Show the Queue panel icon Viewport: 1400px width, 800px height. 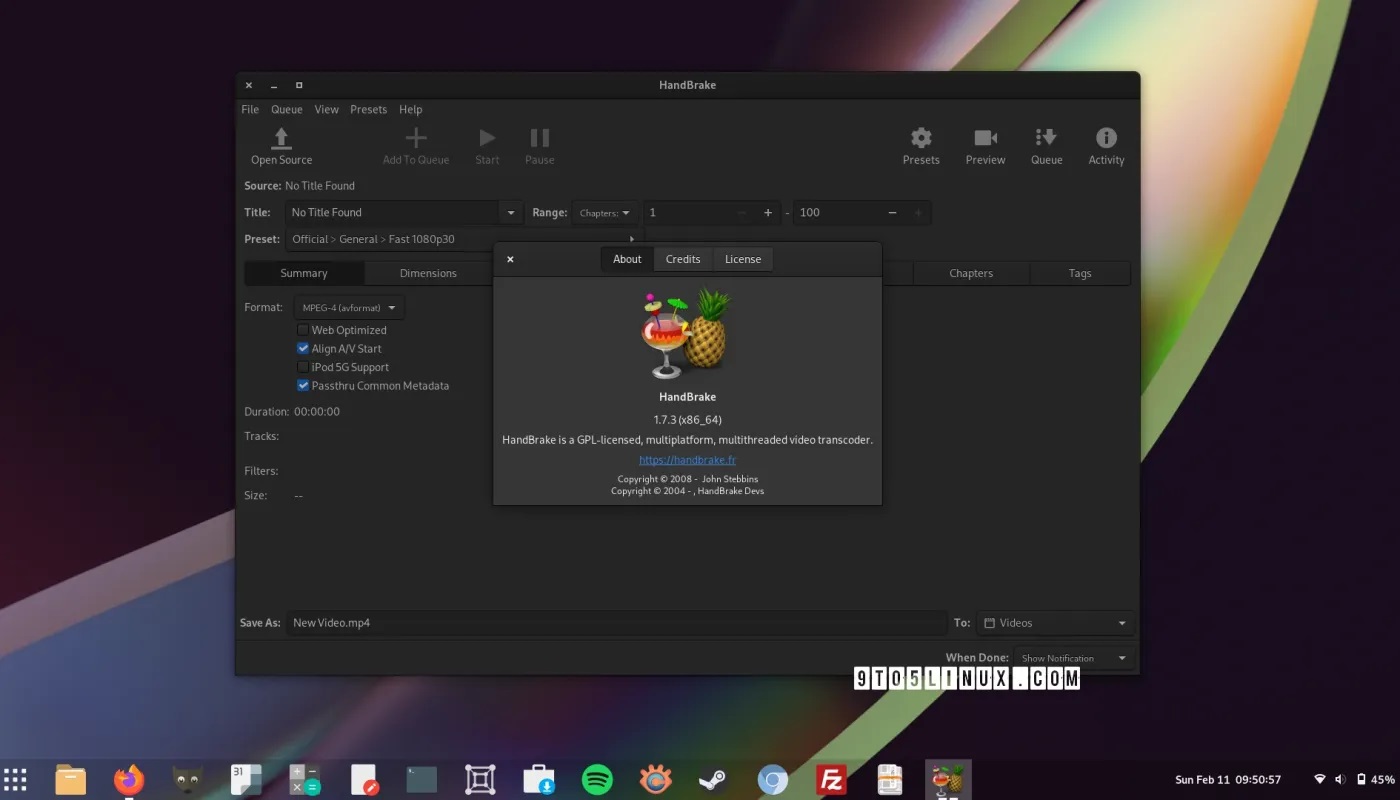coord(1046,140)
